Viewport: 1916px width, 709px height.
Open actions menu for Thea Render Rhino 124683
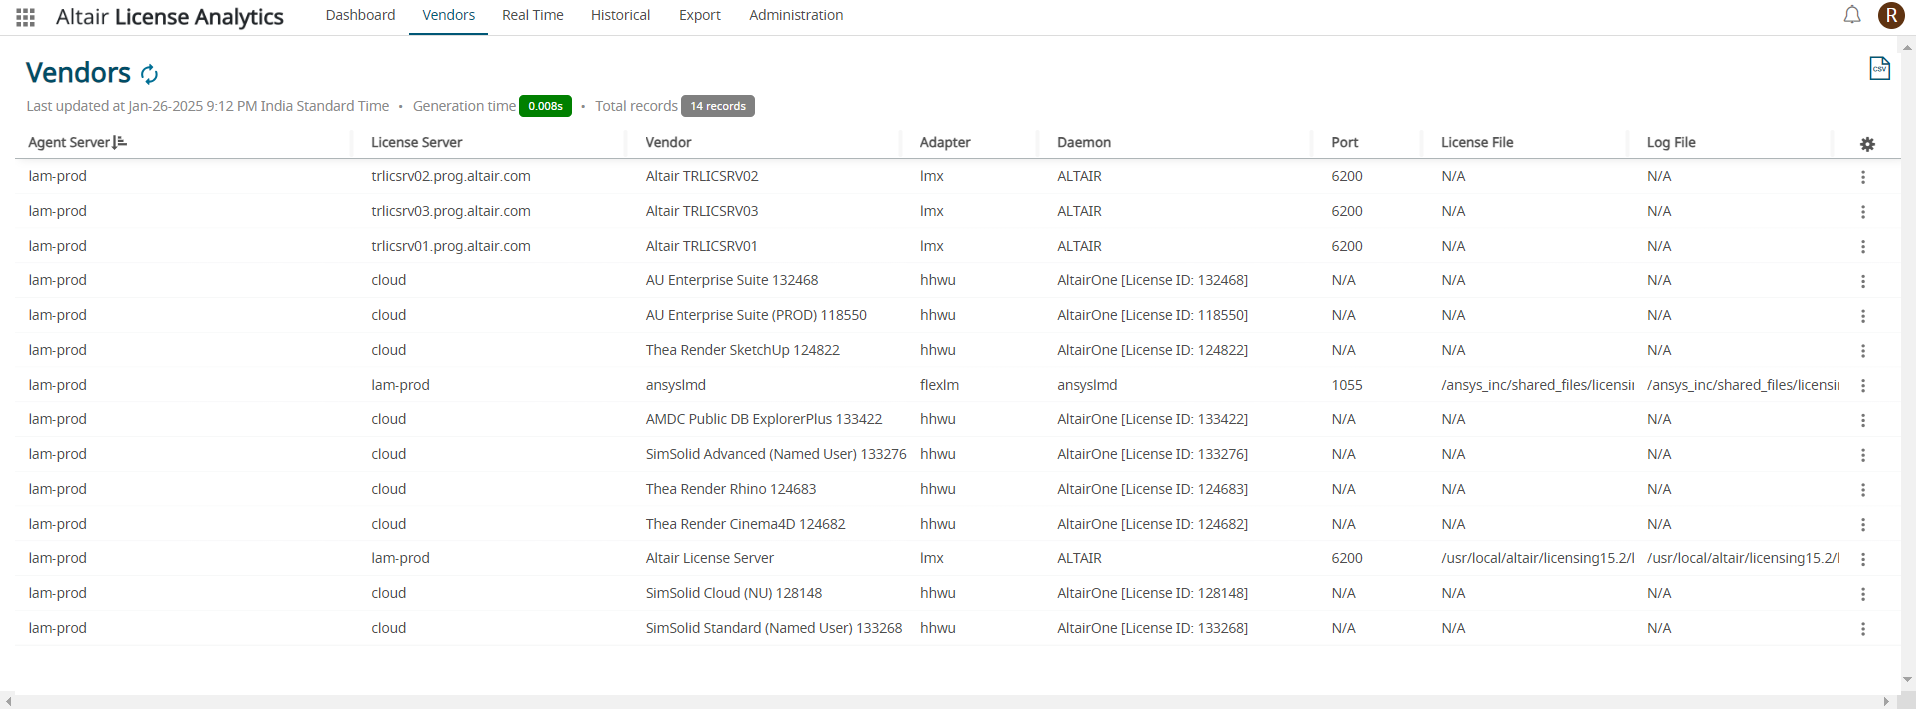(x=1862, y=490)
